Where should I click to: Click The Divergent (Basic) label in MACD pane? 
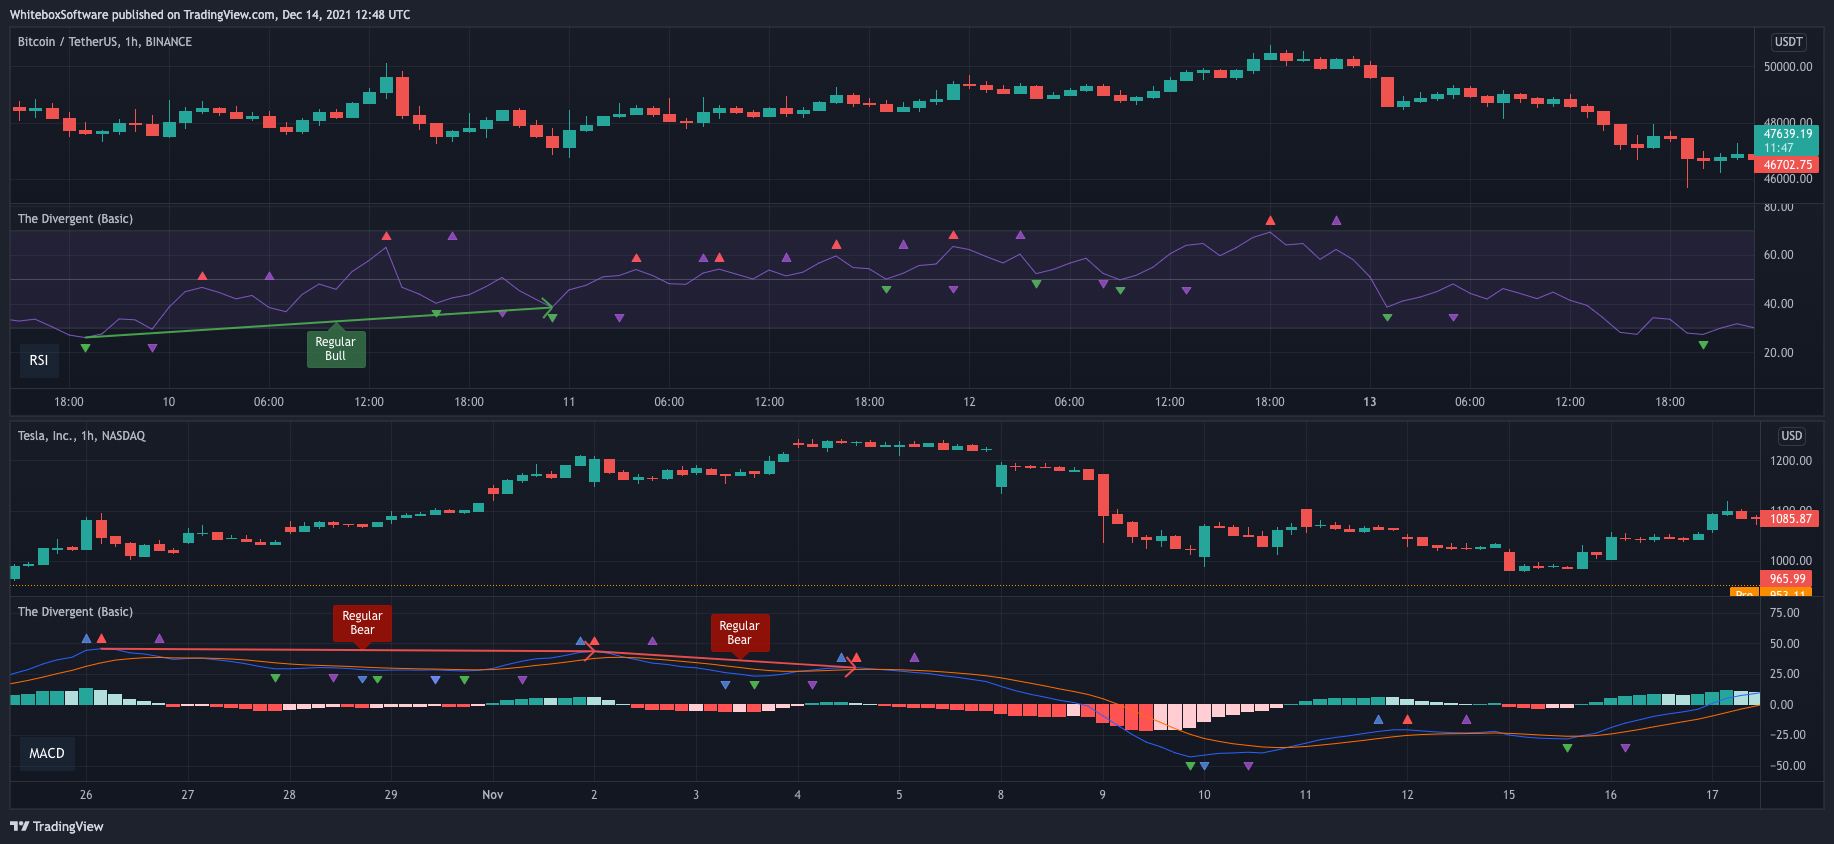point(75,612)
